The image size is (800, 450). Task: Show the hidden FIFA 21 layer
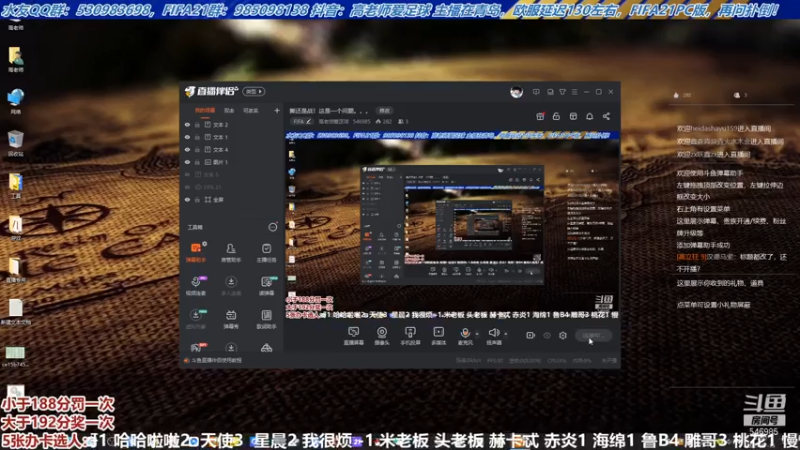(x=187, y=187)
